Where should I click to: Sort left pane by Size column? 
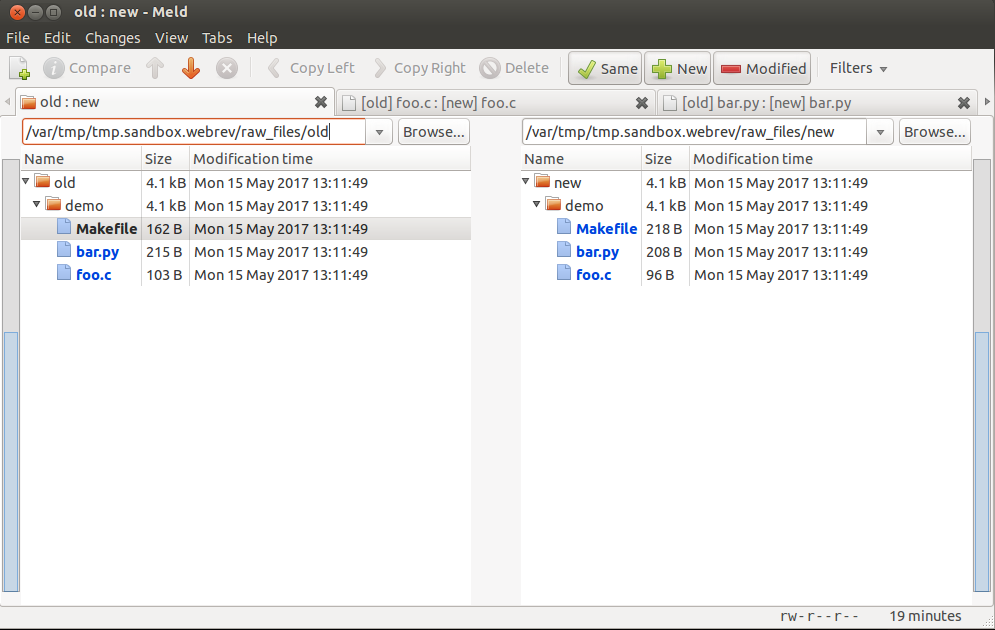[165, 159]
